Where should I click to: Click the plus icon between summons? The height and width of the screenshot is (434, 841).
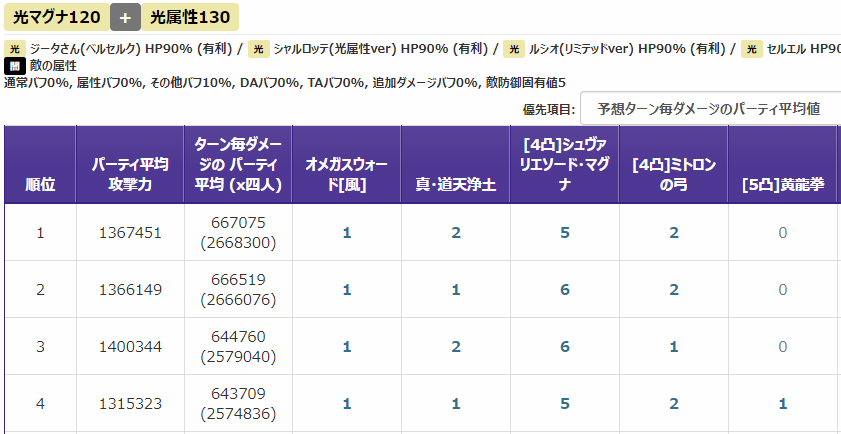click(125, 17)
